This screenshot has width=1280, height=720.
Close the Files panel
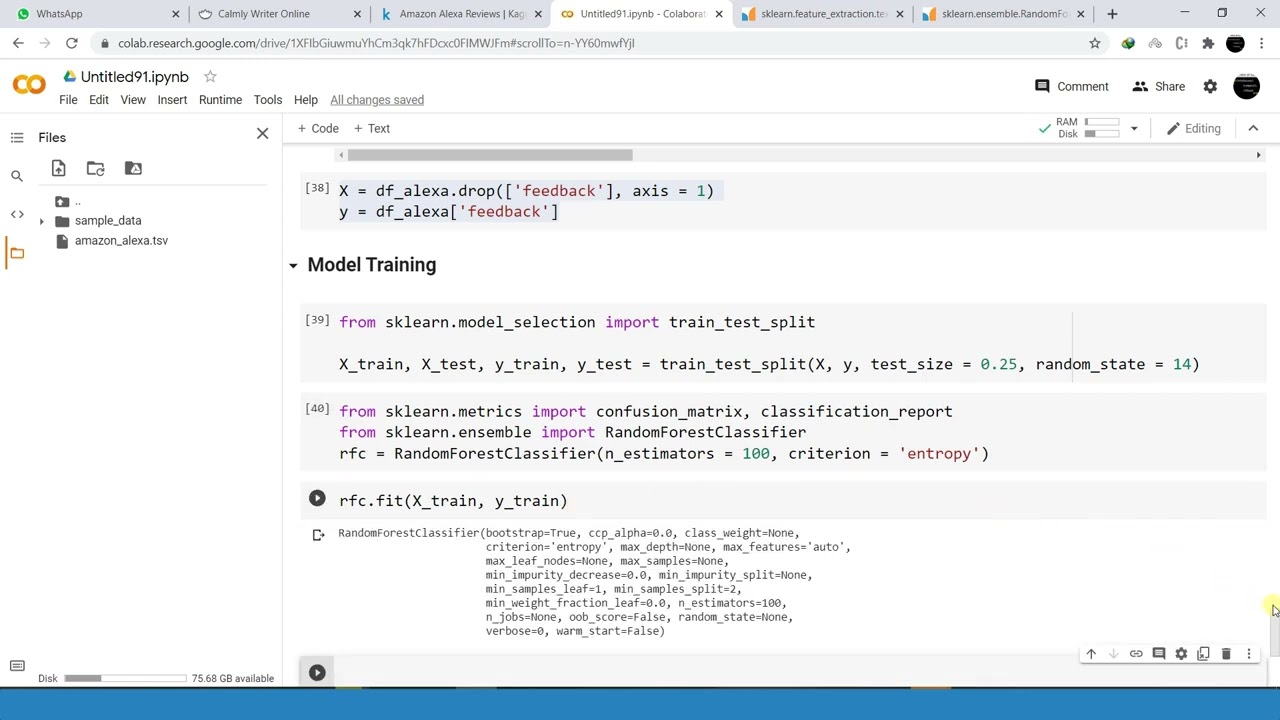[x=262, y=133]
